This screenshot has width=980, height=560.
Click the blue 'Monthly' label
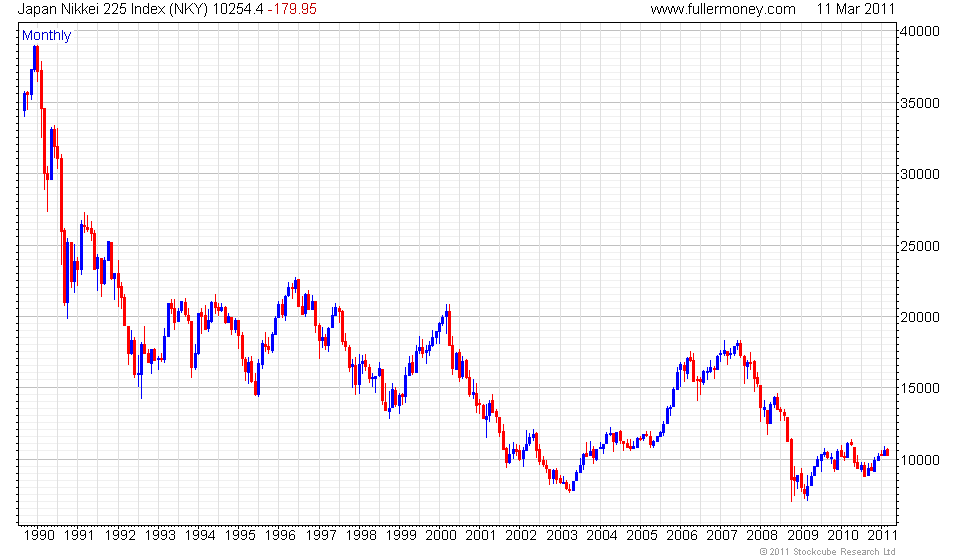coord(46,36)
